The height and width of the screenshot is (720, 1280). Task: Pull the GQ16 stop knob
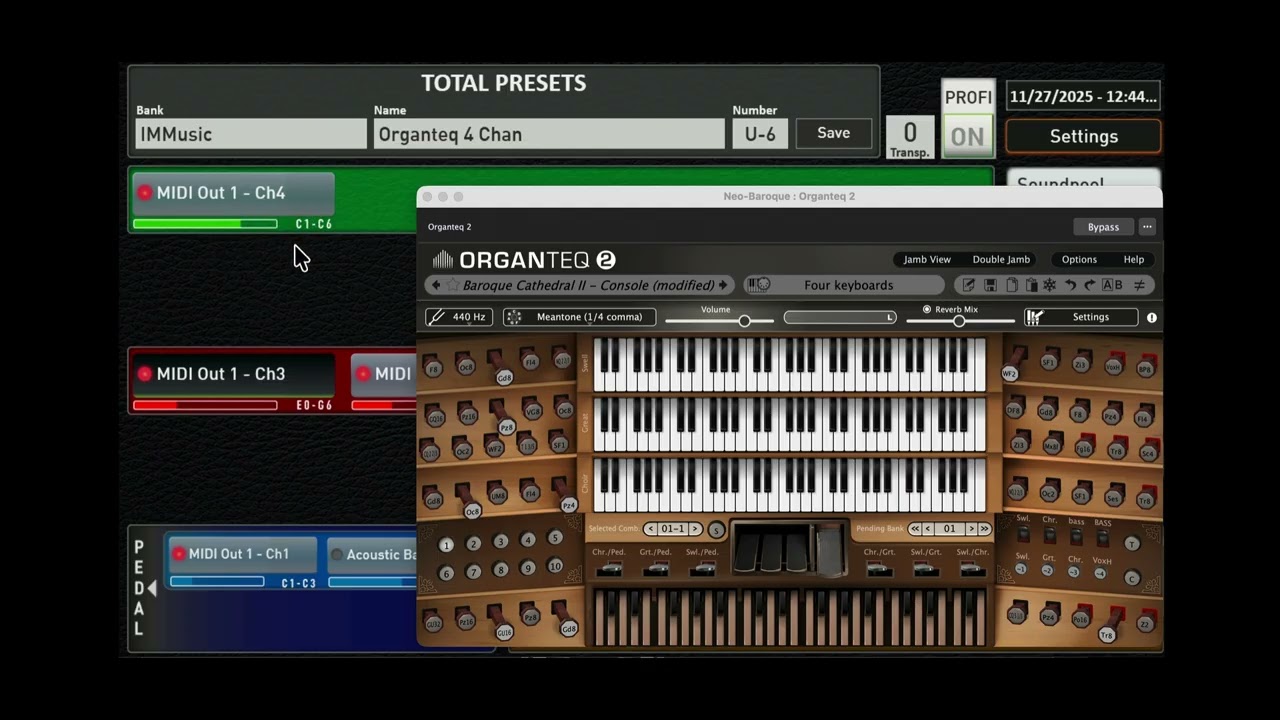tap(435, 418)
